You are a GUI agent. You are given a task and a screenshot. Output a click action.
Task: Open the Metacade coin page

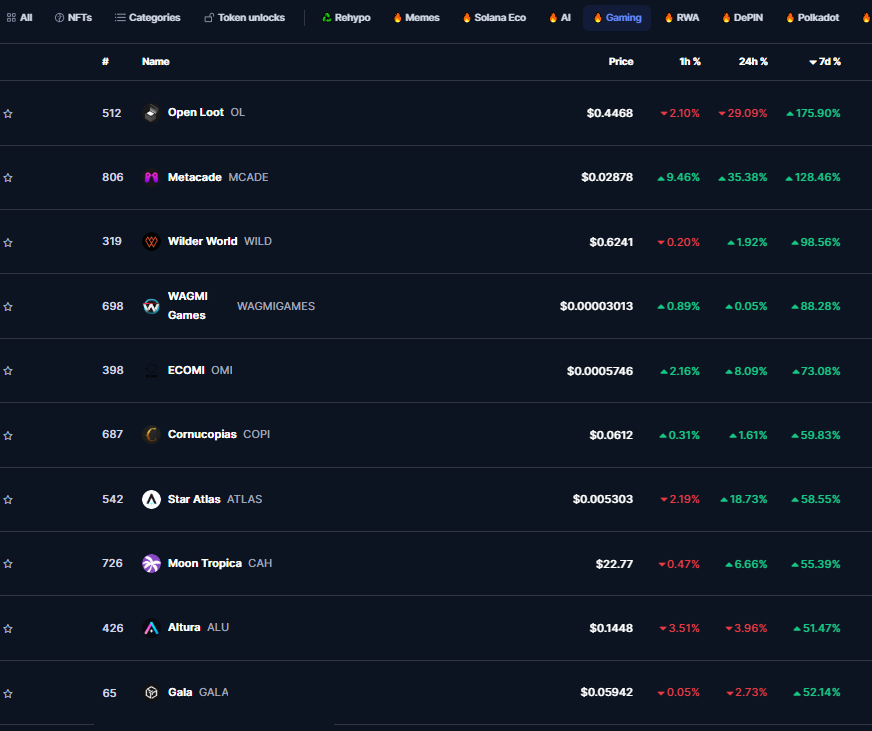click(x=195, y=177)
